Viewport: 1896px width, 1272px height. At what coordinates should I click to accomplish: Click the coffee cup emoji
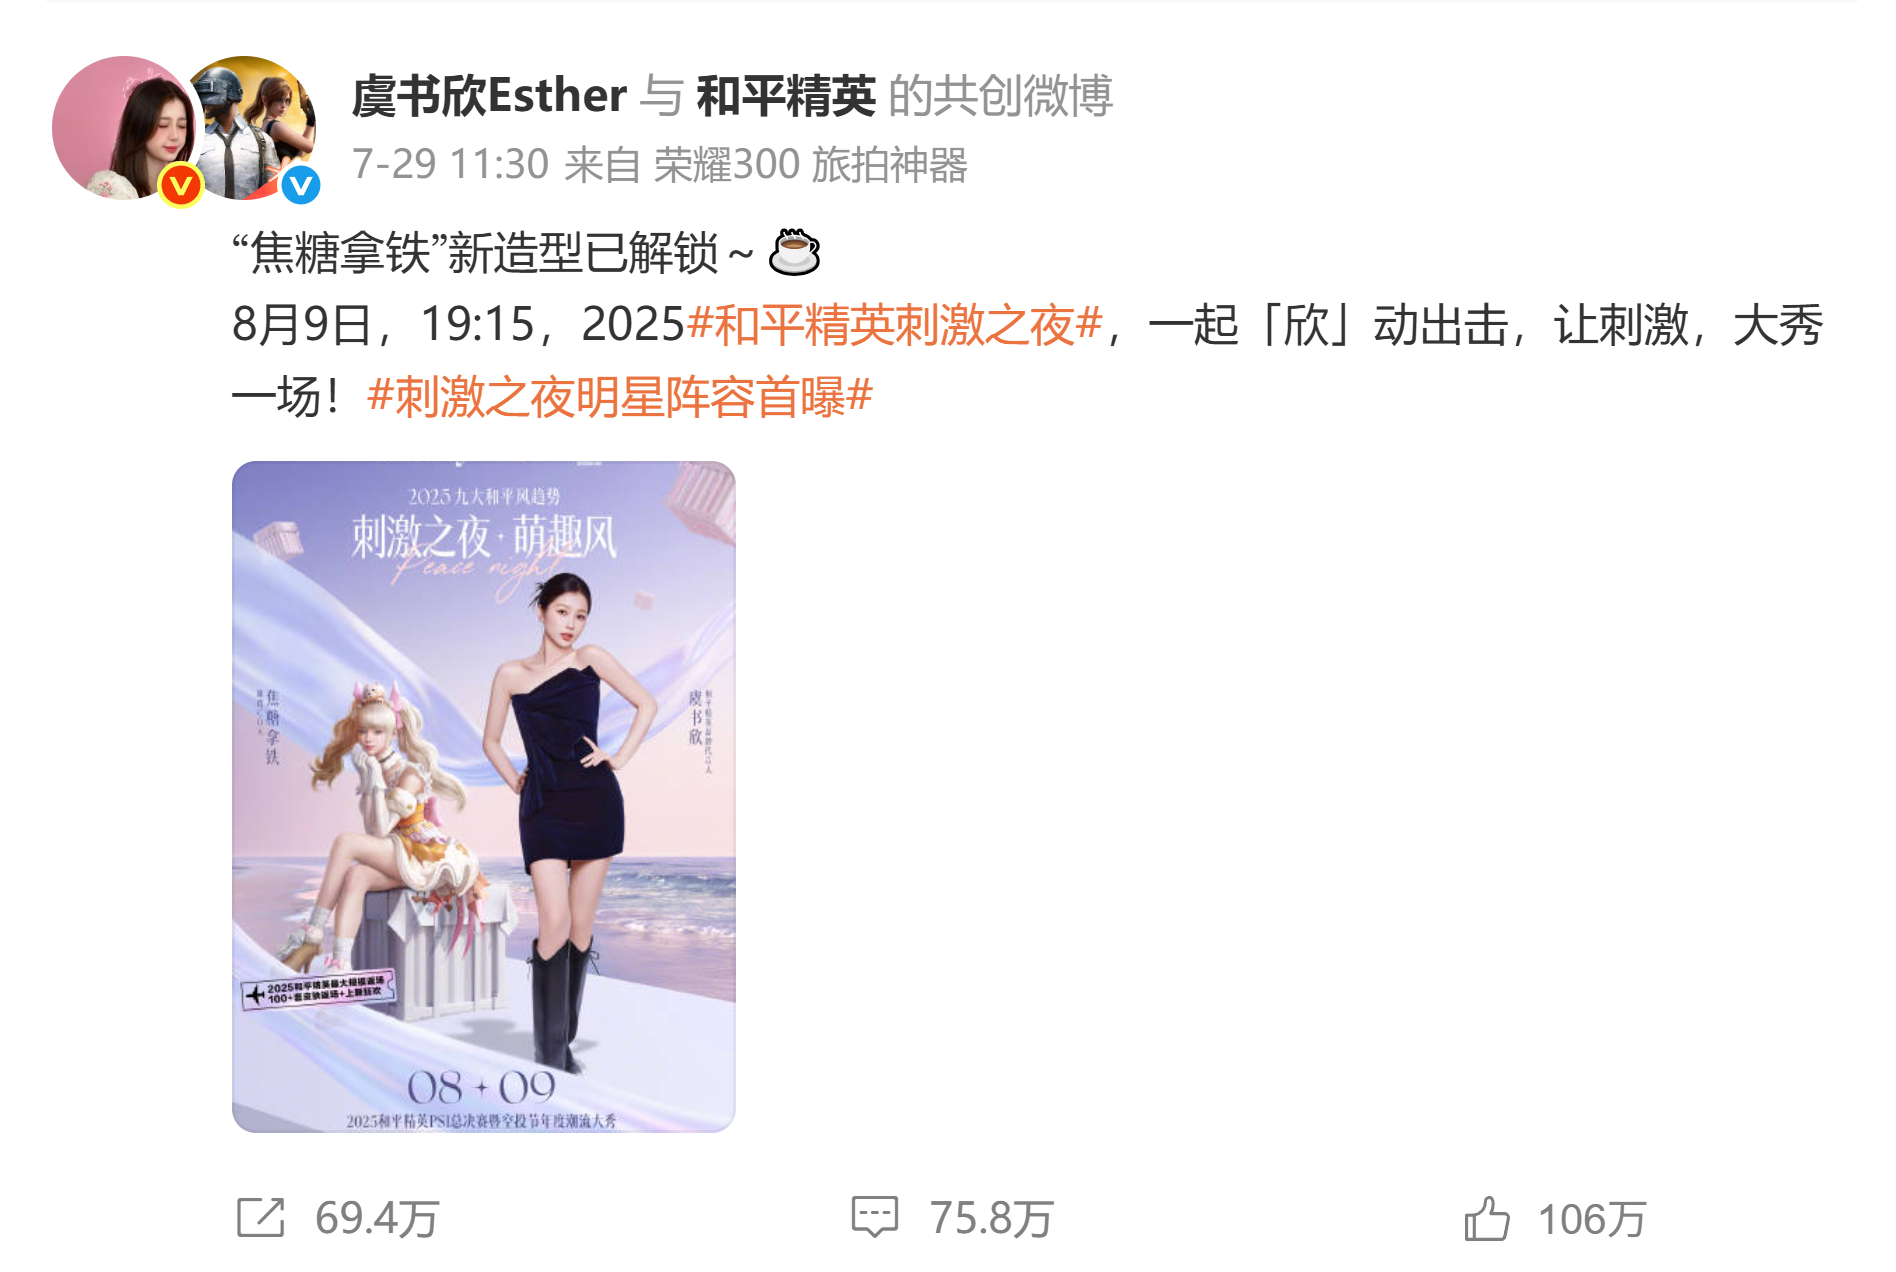click(x=794, y=252)
